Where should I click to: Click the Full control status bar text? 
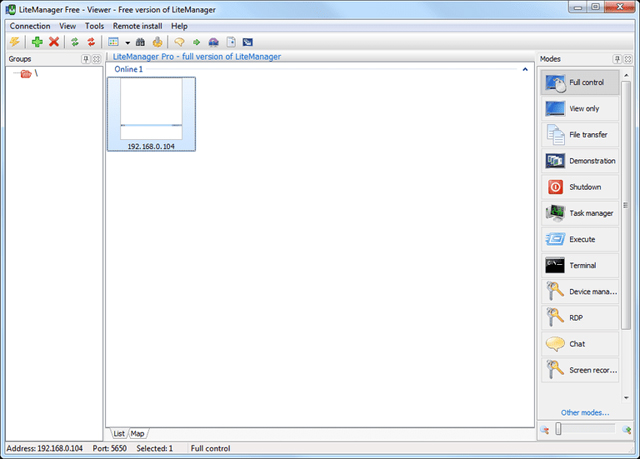(210, 448)
